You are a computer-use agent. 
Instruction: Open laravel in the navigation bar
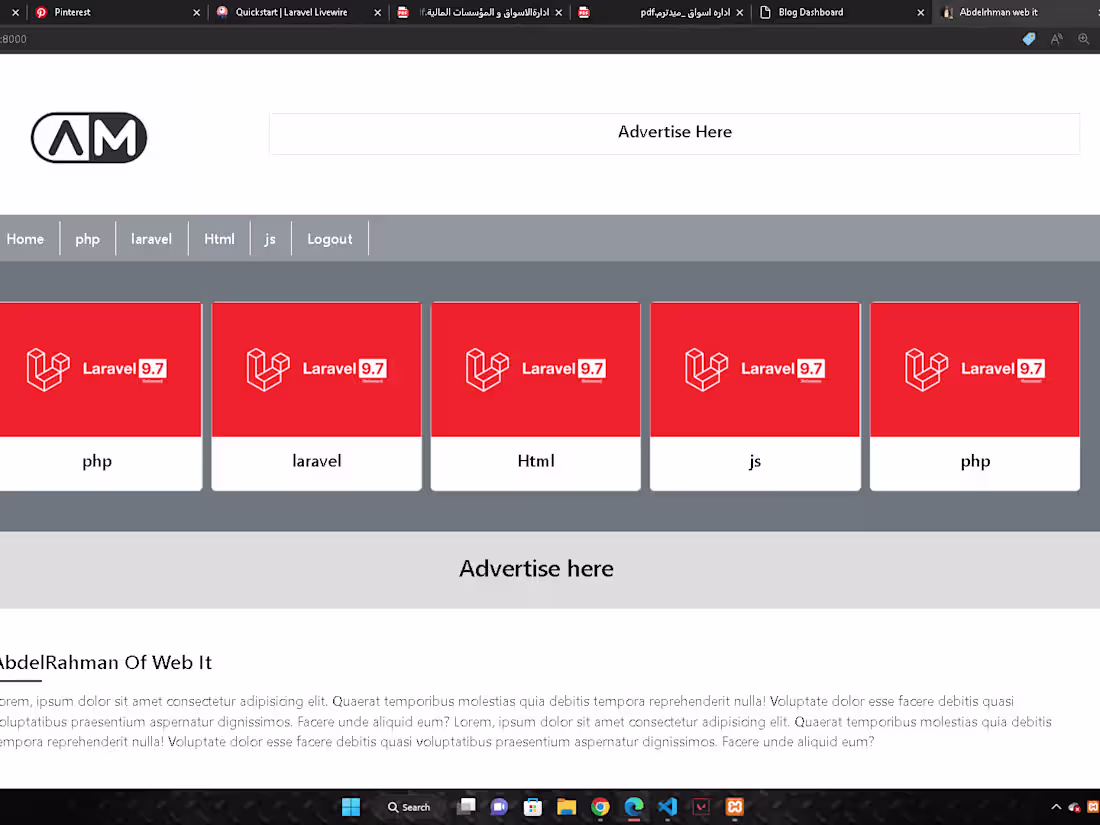pyautogui.click(x=152, y=239)
